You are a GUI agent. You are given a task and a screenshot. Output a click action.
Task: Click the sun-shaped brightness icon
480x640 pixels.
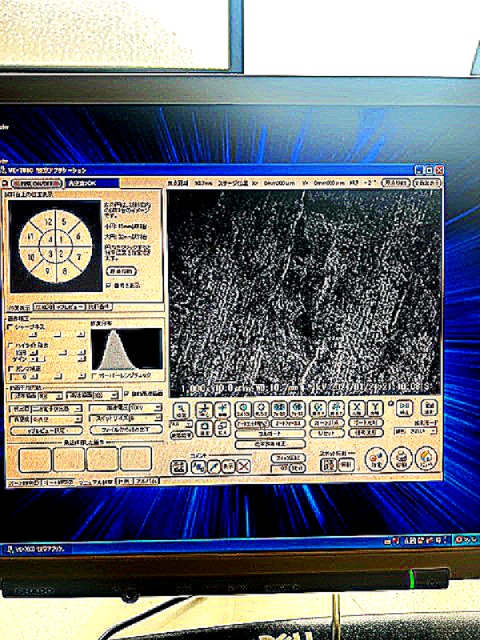pyautogui.click(x=261, y=409)
